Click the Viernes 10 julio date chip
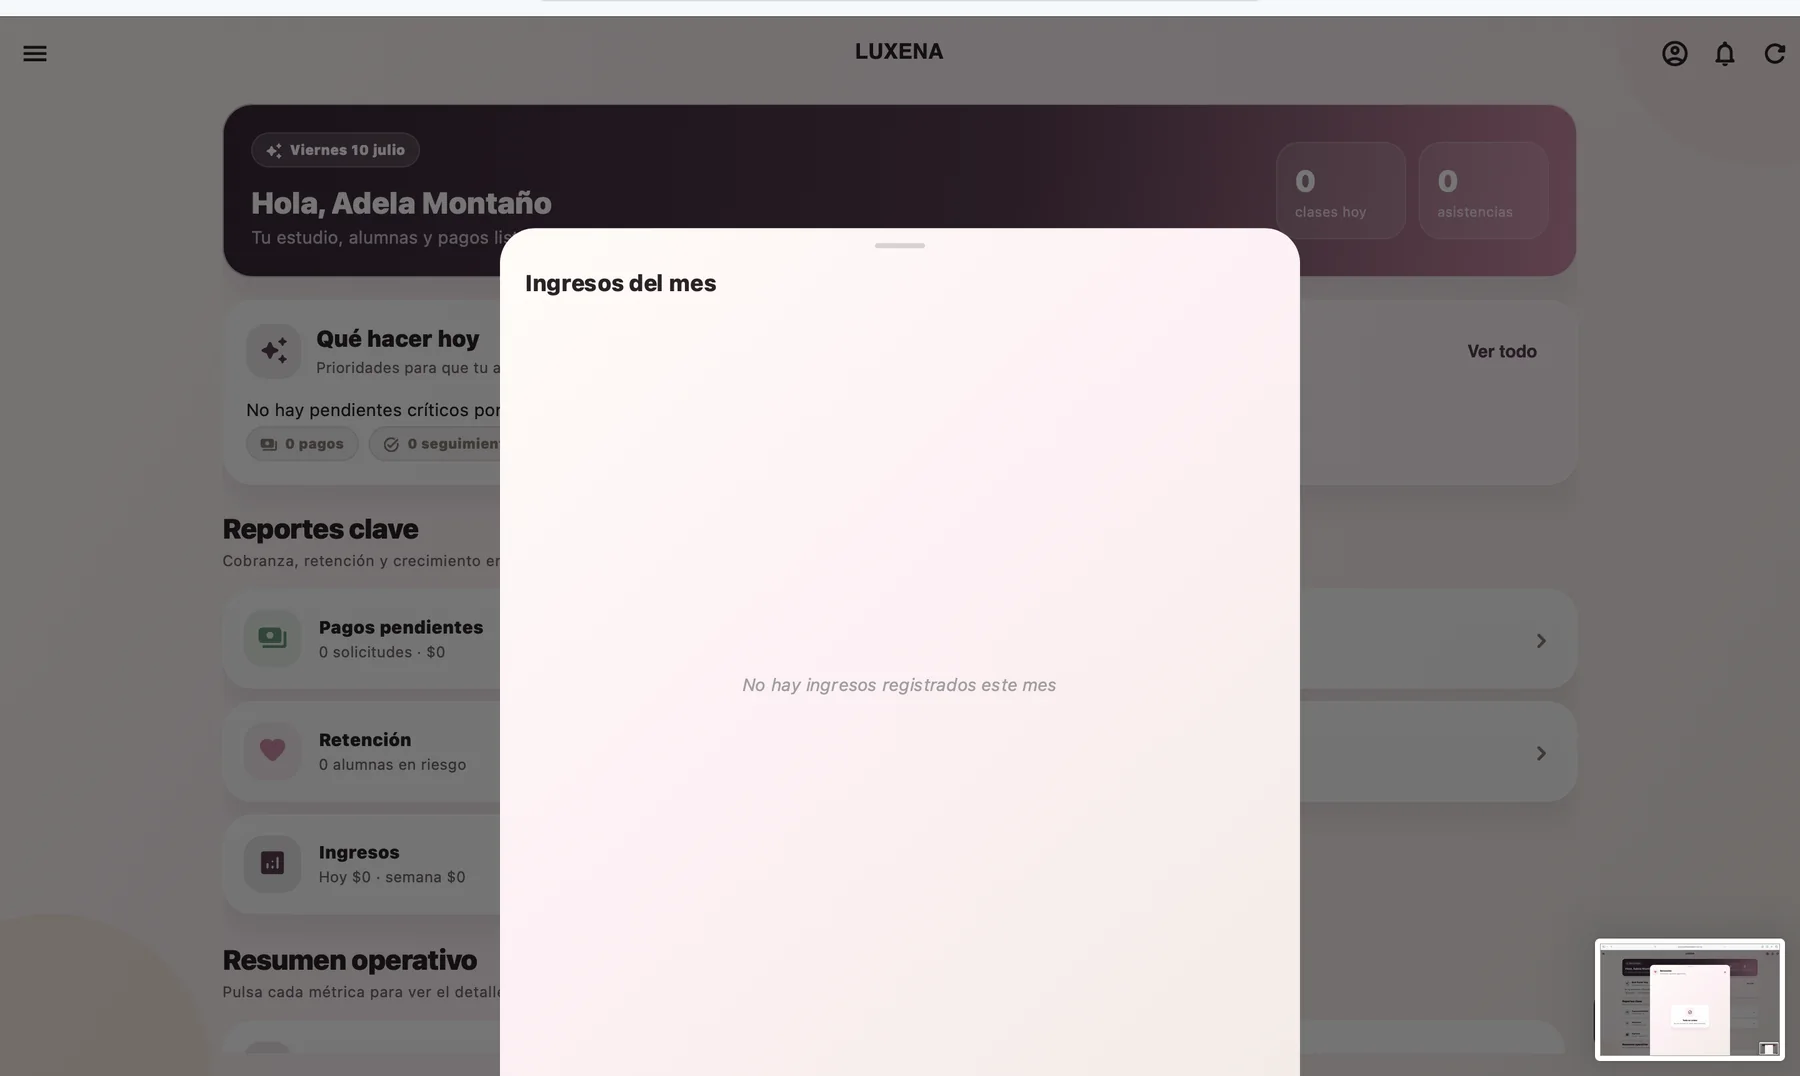Viewport: 1800px width, 1076px height. click(x=335, y=150)
